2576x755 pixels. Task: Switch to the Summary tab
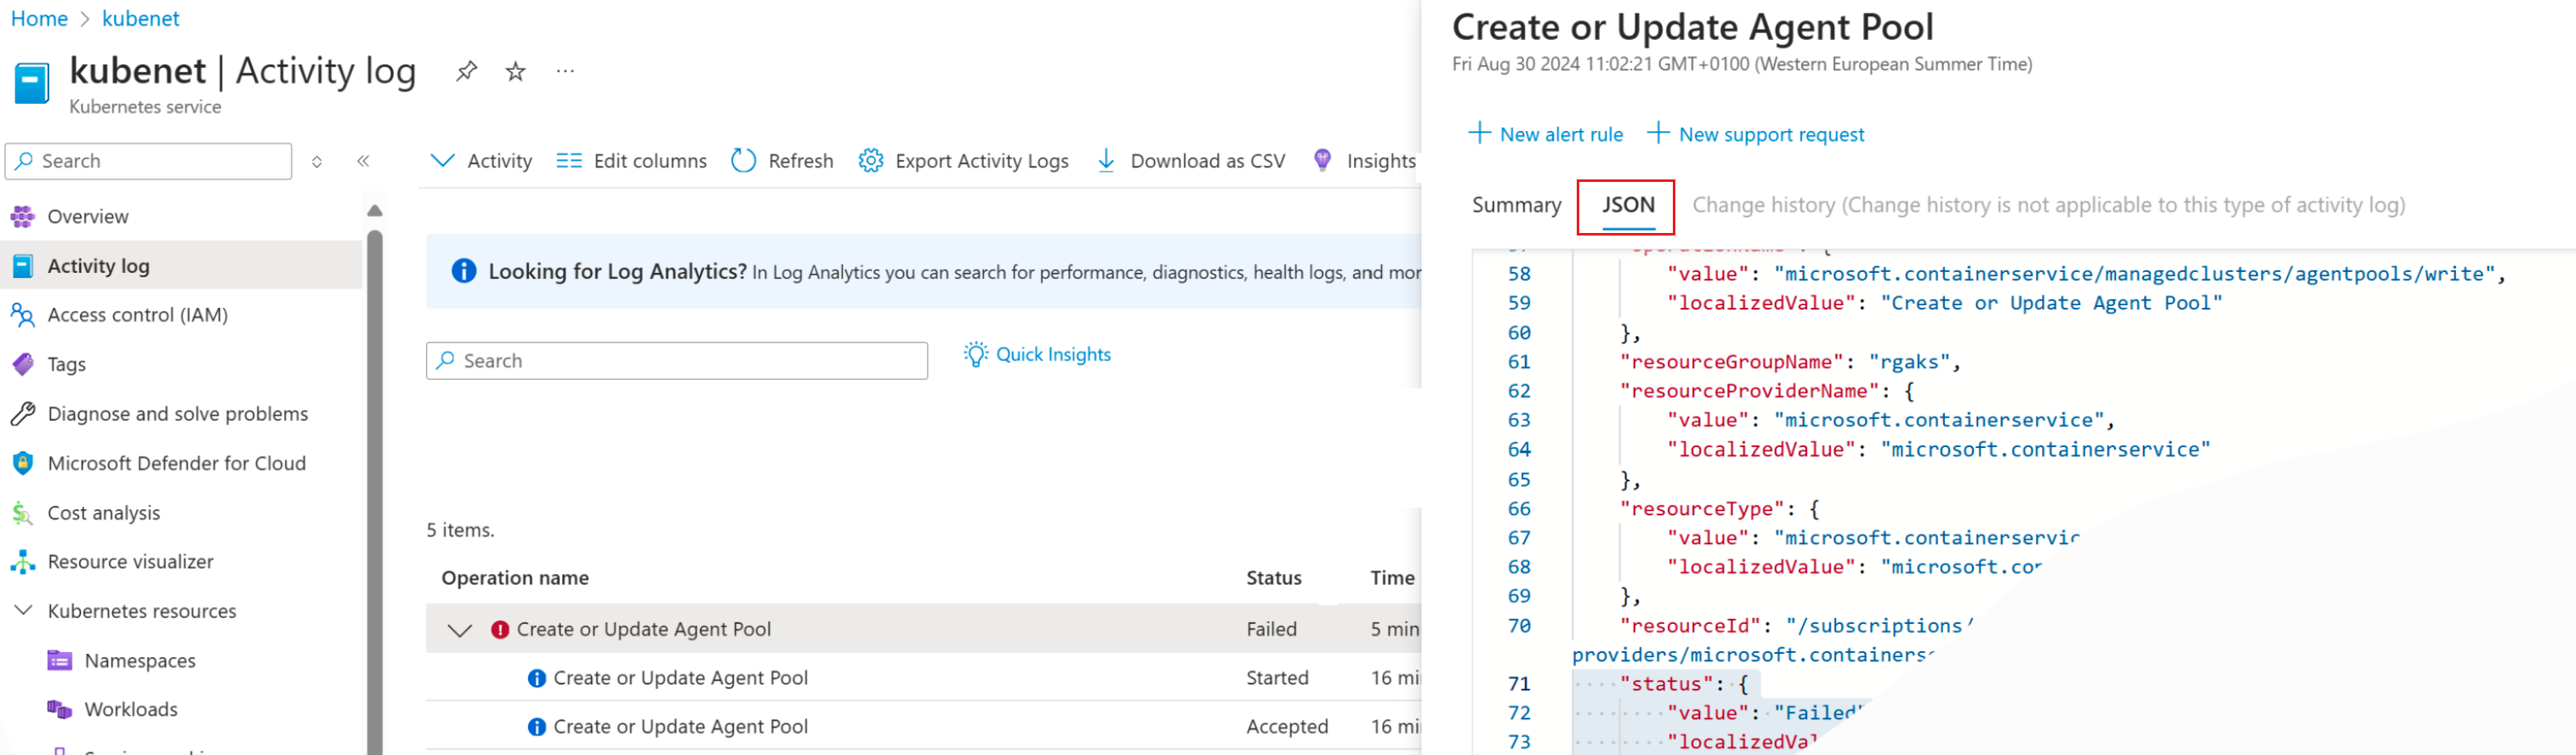click(x=1515, y=205)
